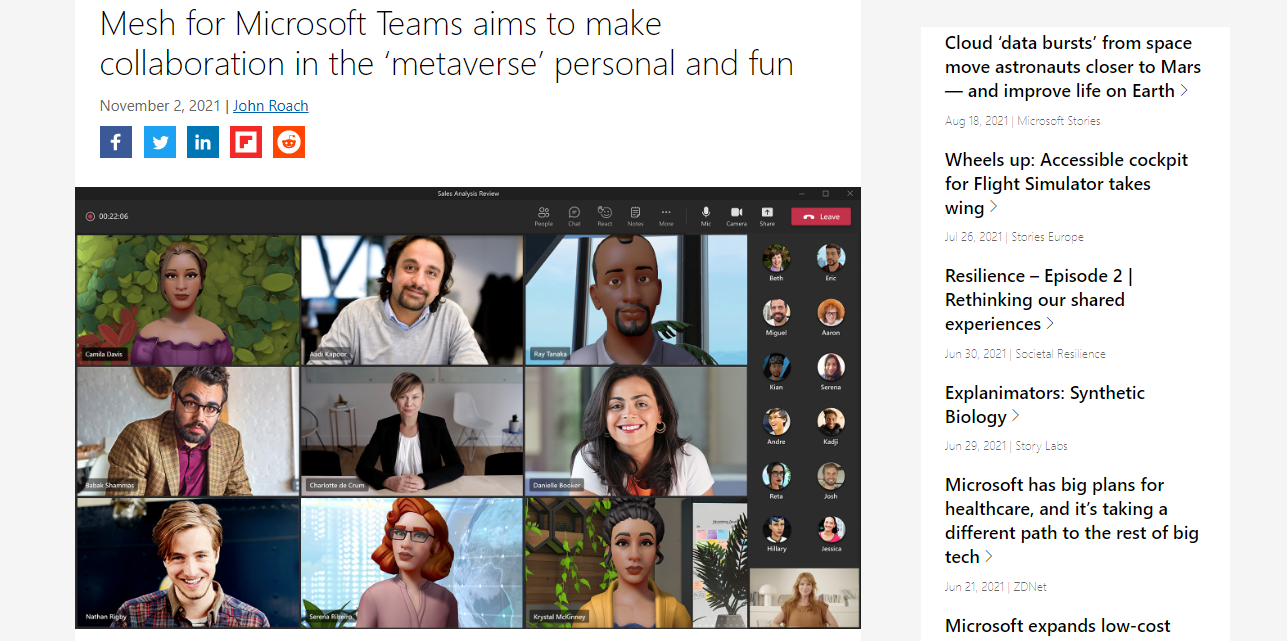1287x641 pixels.
Task: Share the article on Flipboard
Action: click(x=246, y=142)
